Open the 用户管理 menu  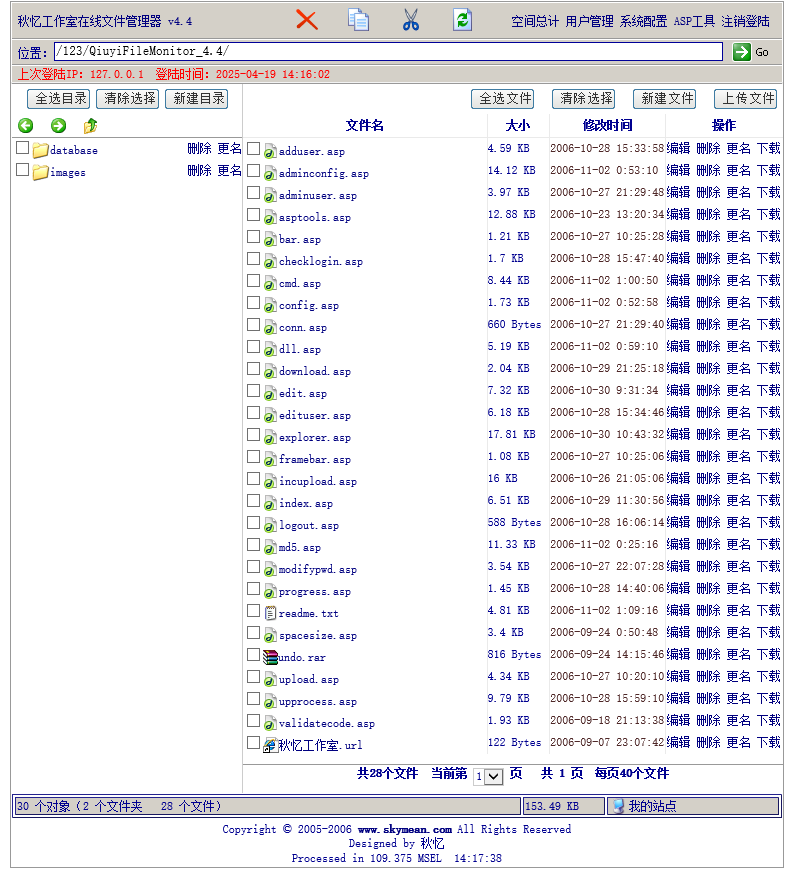pyautogui.click(x=589, y=21)
